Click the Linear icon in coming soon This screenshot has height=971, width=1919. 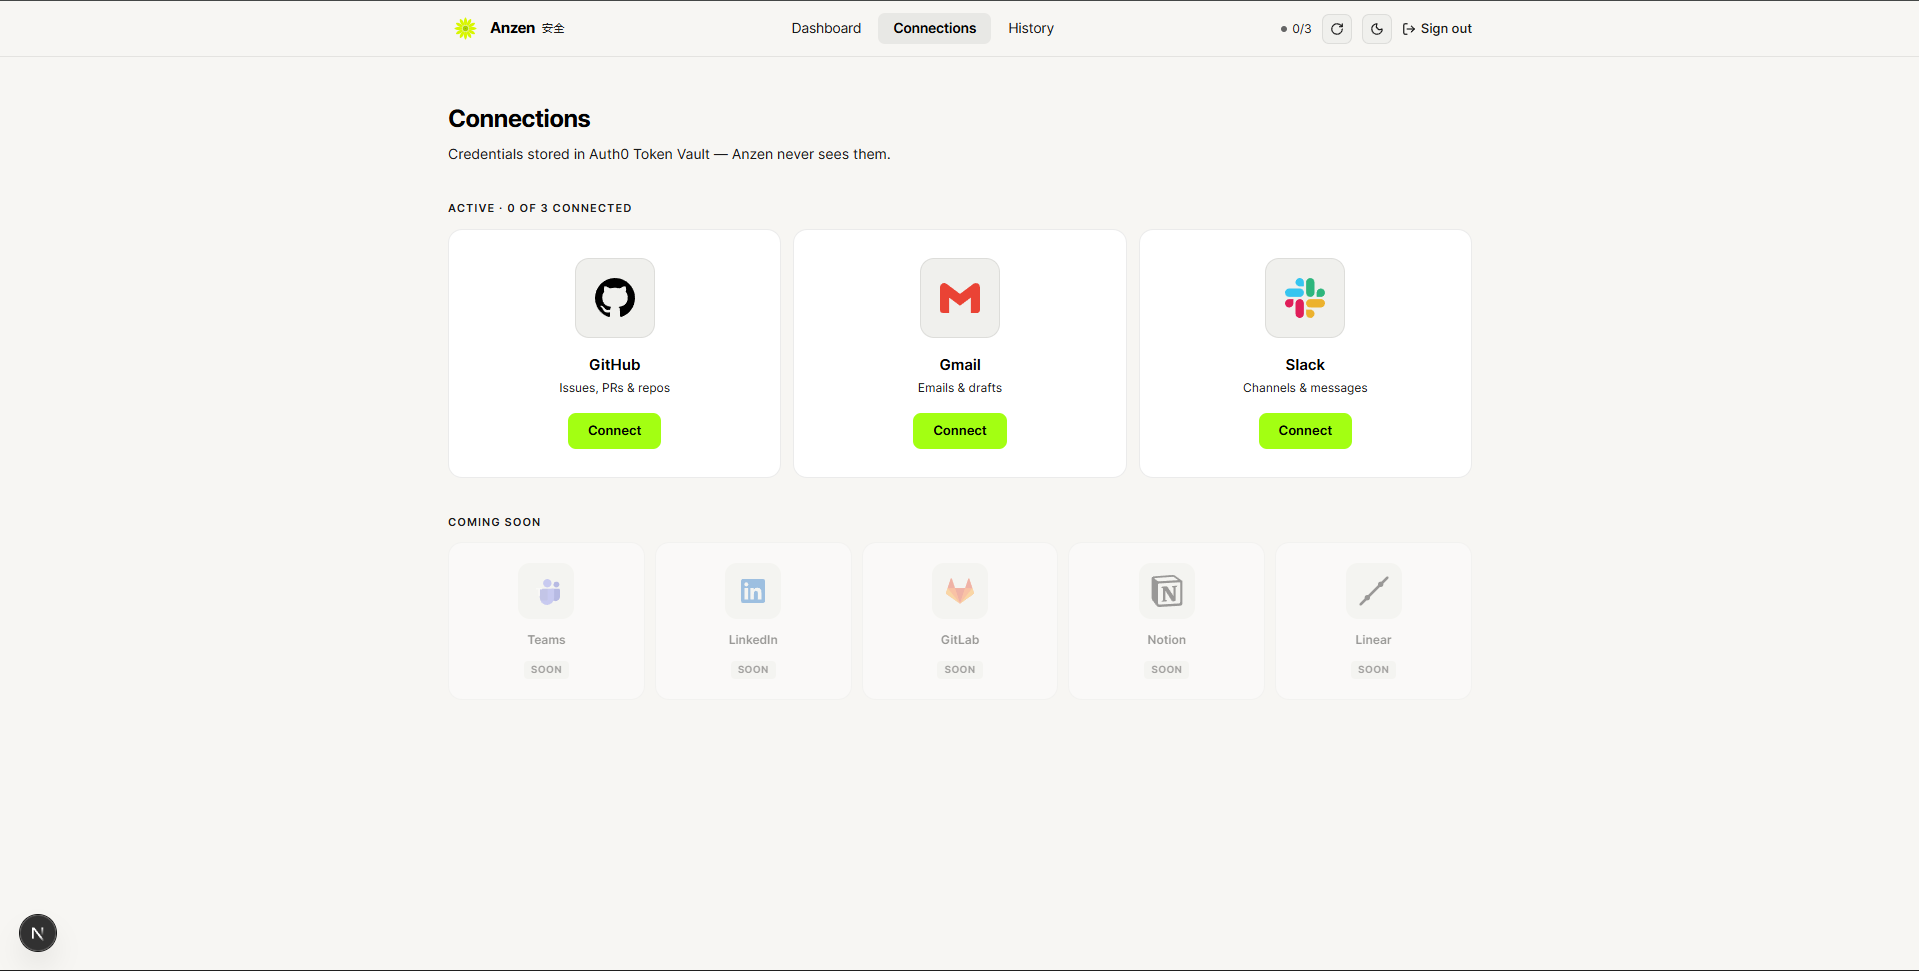[1373, 591]
